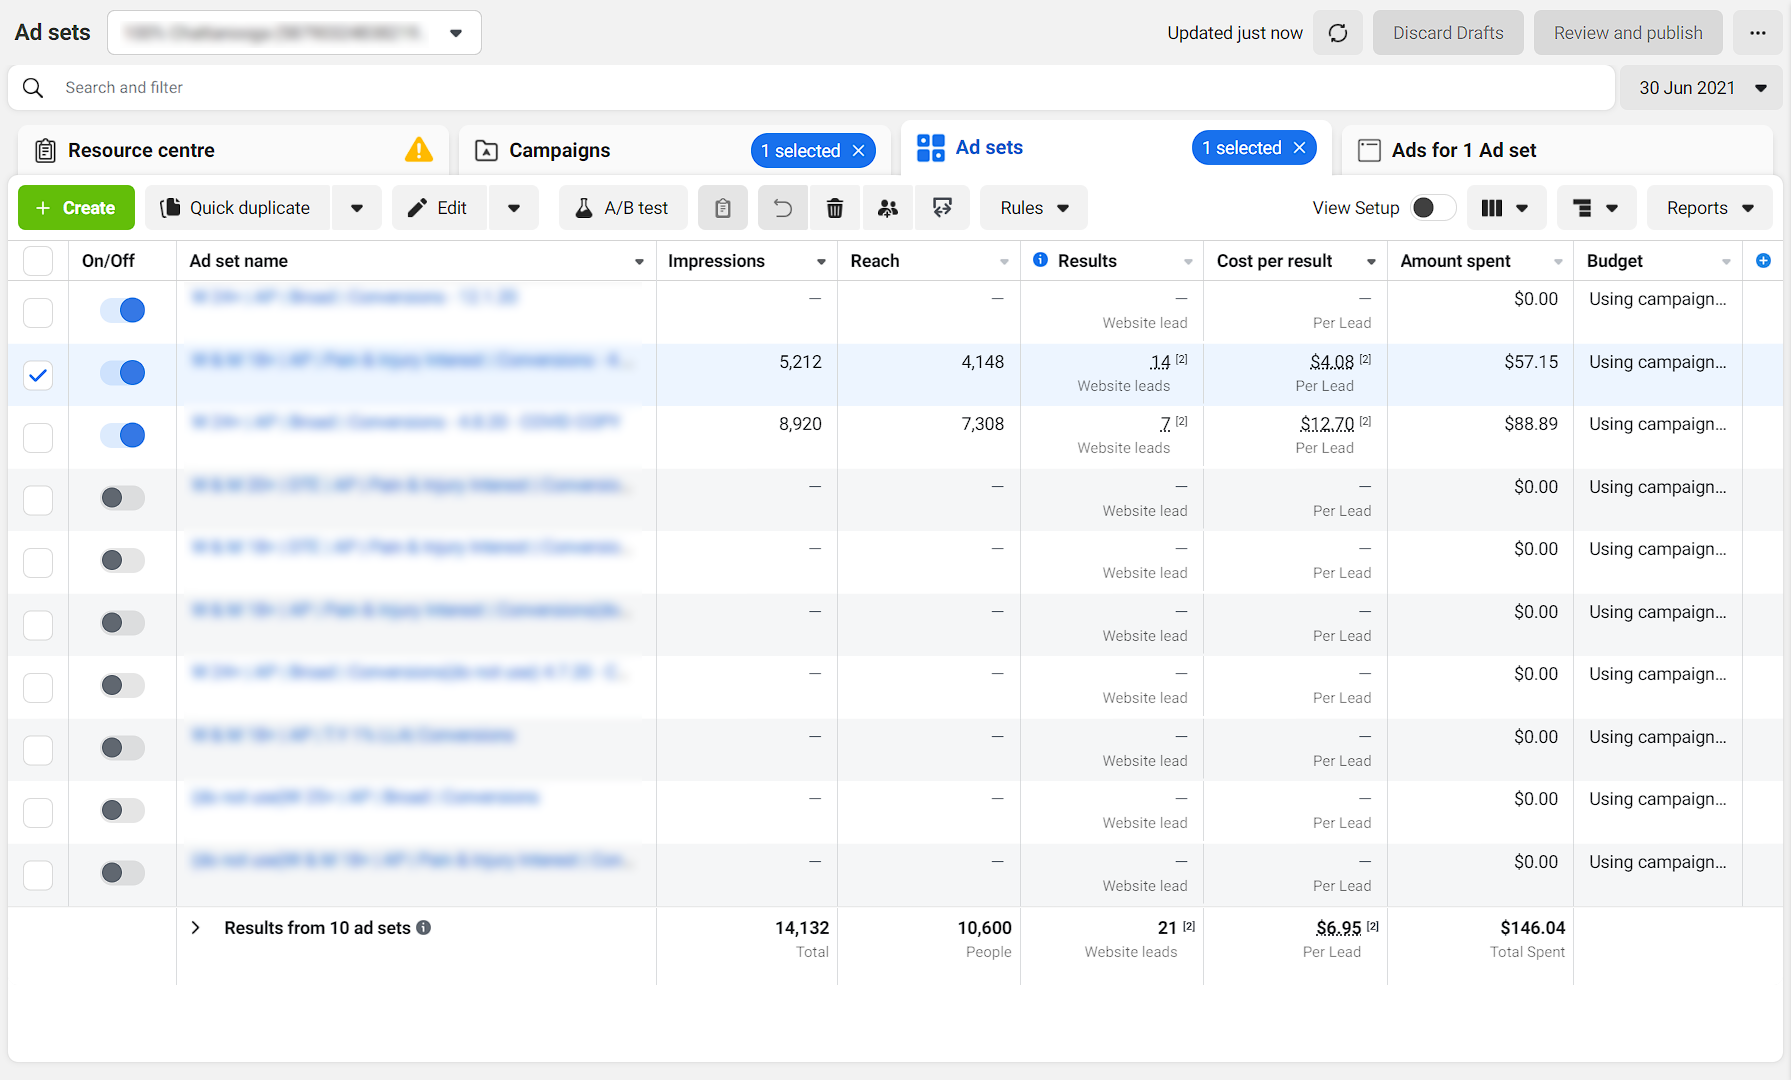
Task: Click the Search and filter field
Action: tap(400, 87)
